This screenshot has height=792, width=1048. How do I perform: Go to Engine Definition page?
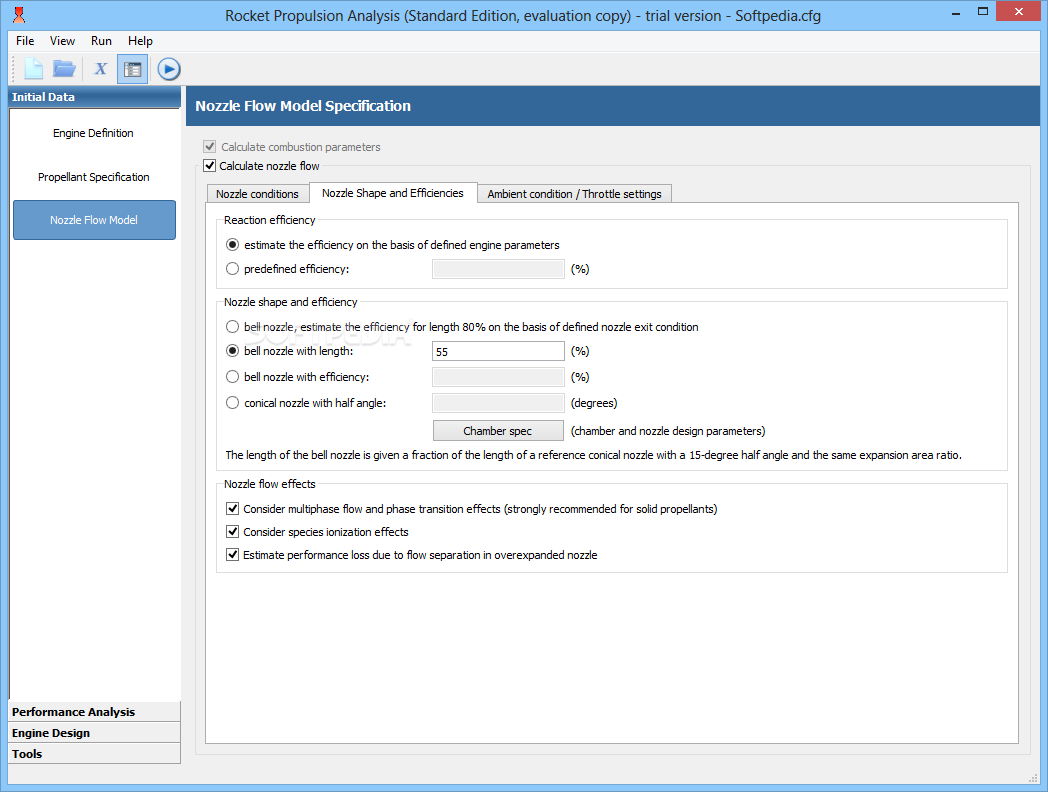(x=94, y=133)
